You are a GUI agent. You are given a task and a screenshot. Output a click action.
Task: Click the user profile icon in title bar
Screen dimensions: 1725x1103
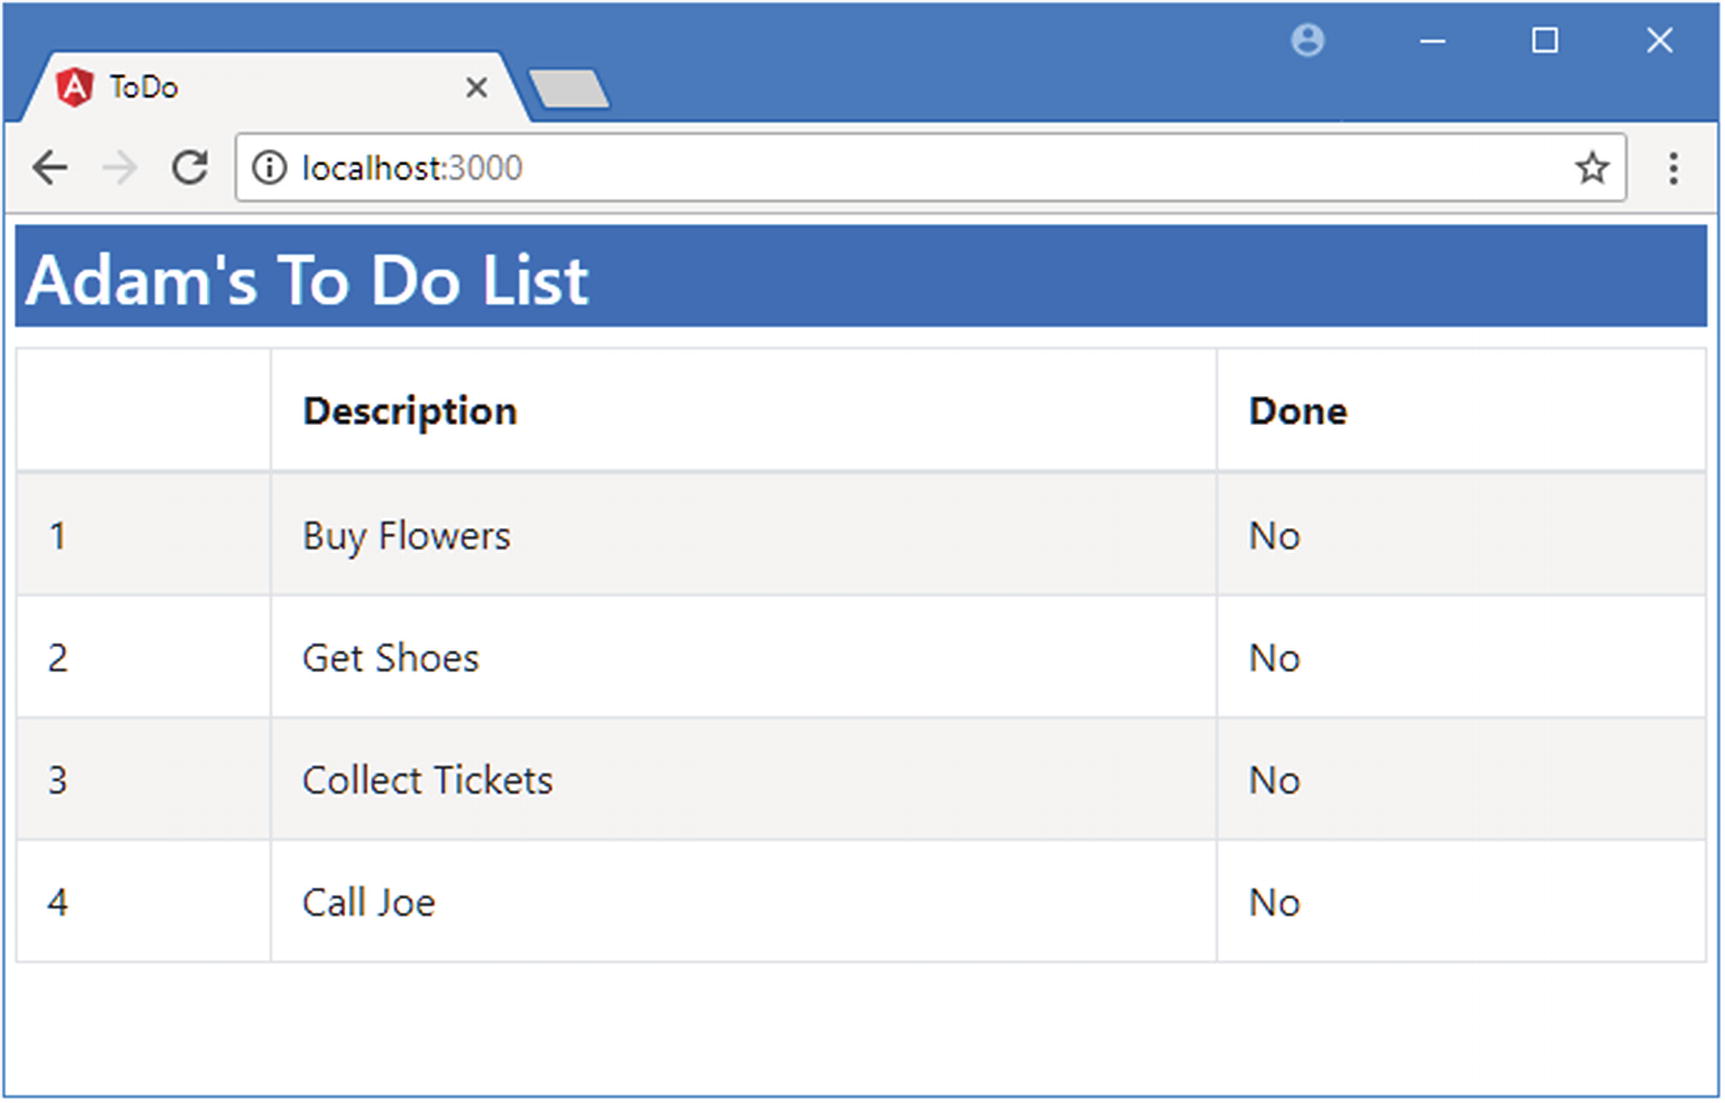coord(1307,41)
